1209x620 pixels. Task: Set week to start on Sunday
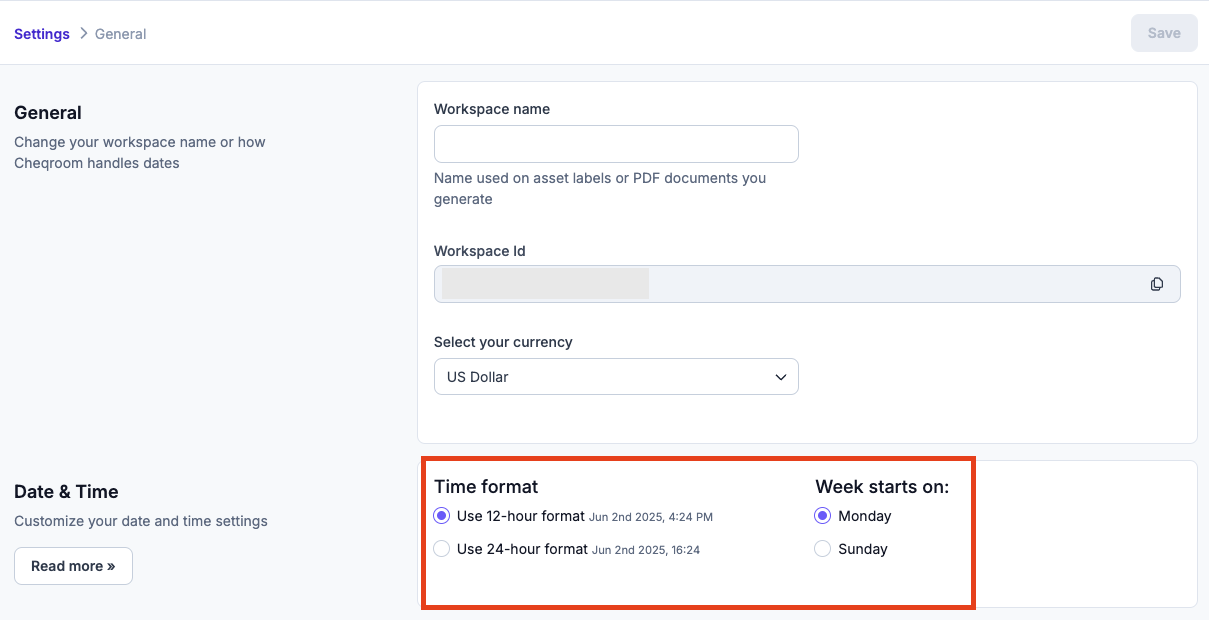tap(823, 549)
